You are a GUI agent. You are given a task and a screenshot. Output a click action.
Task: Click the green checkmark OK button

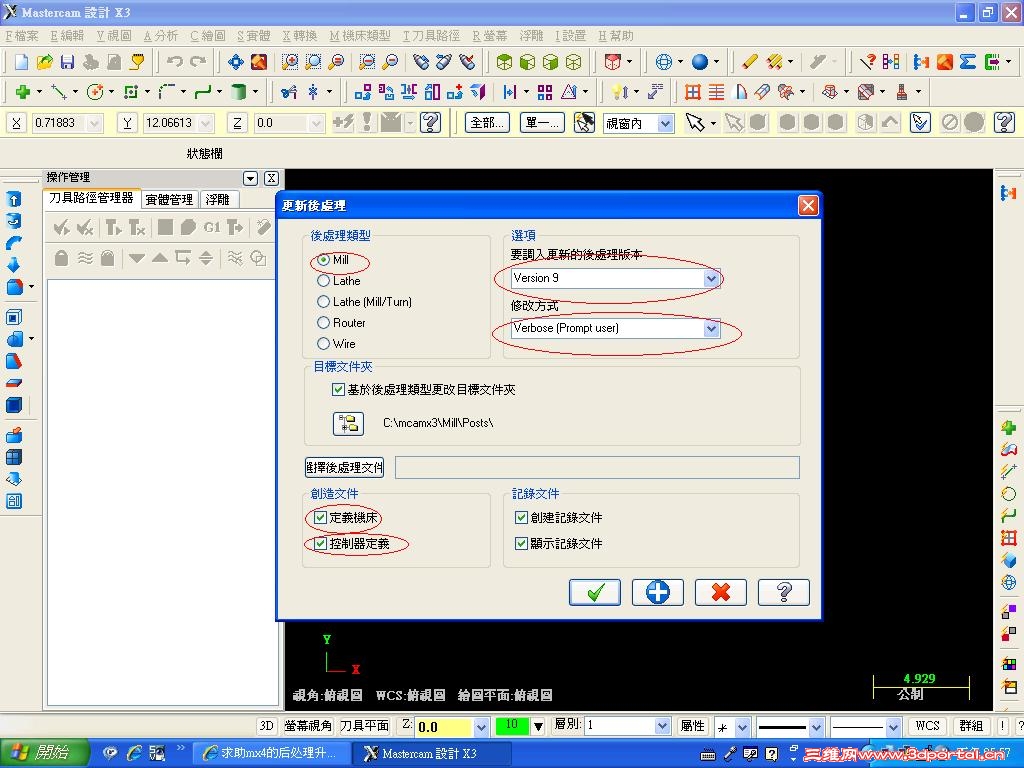tap(594, 592)
